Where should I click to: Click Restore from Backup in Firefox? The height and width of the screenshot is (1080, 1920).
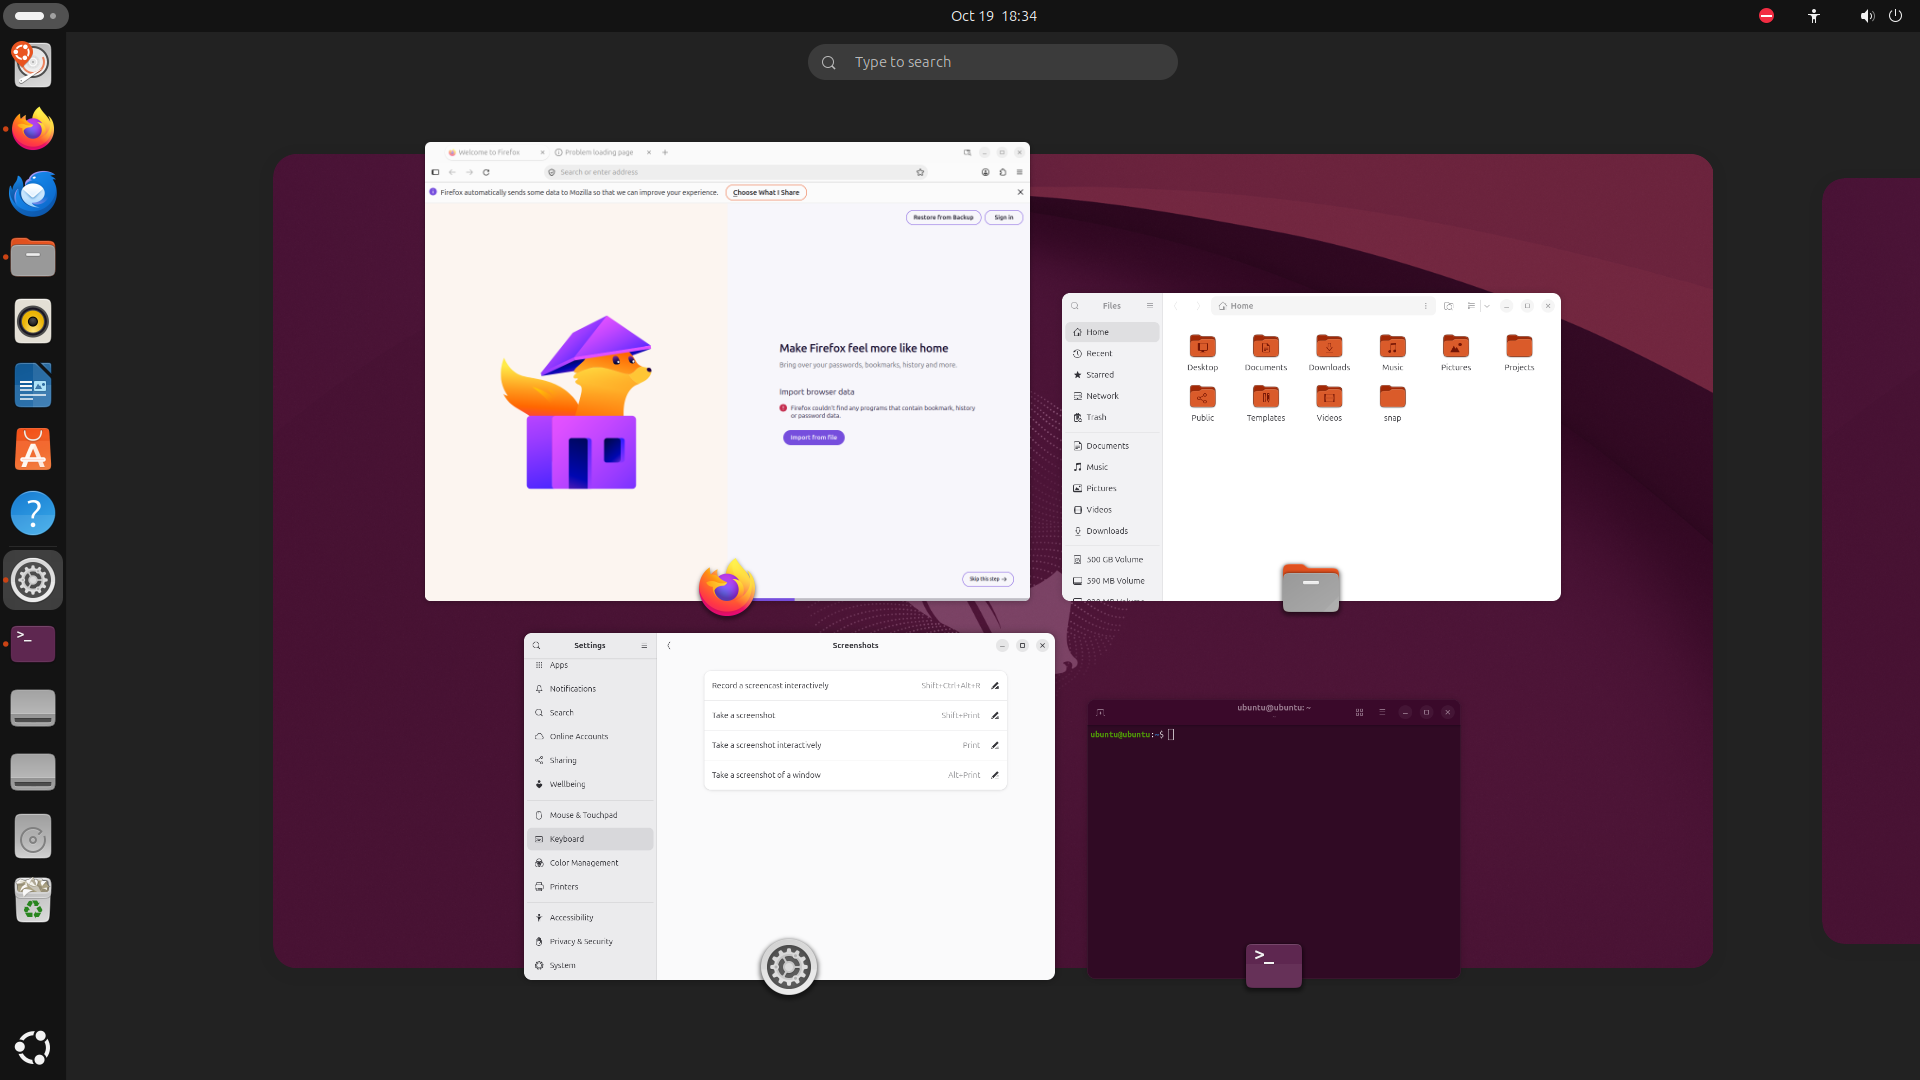click(943, 217)
